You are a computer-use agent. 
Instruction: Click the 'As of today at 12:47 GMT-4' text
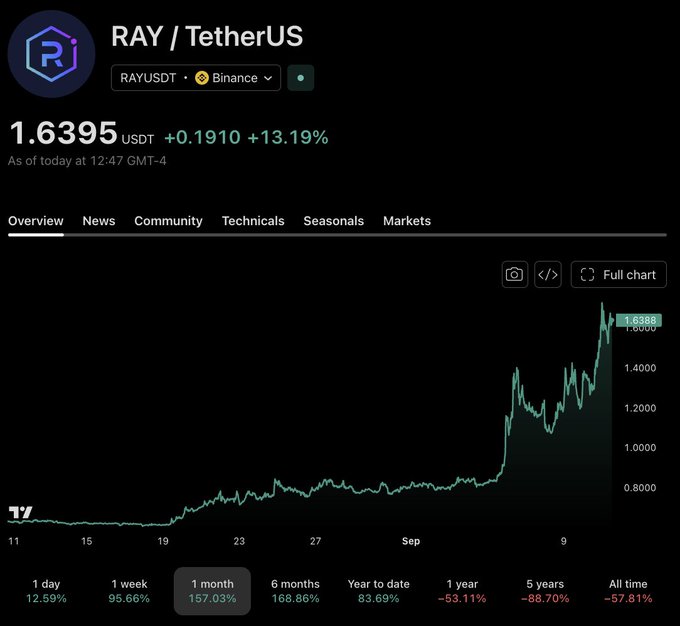pos(87,161)
